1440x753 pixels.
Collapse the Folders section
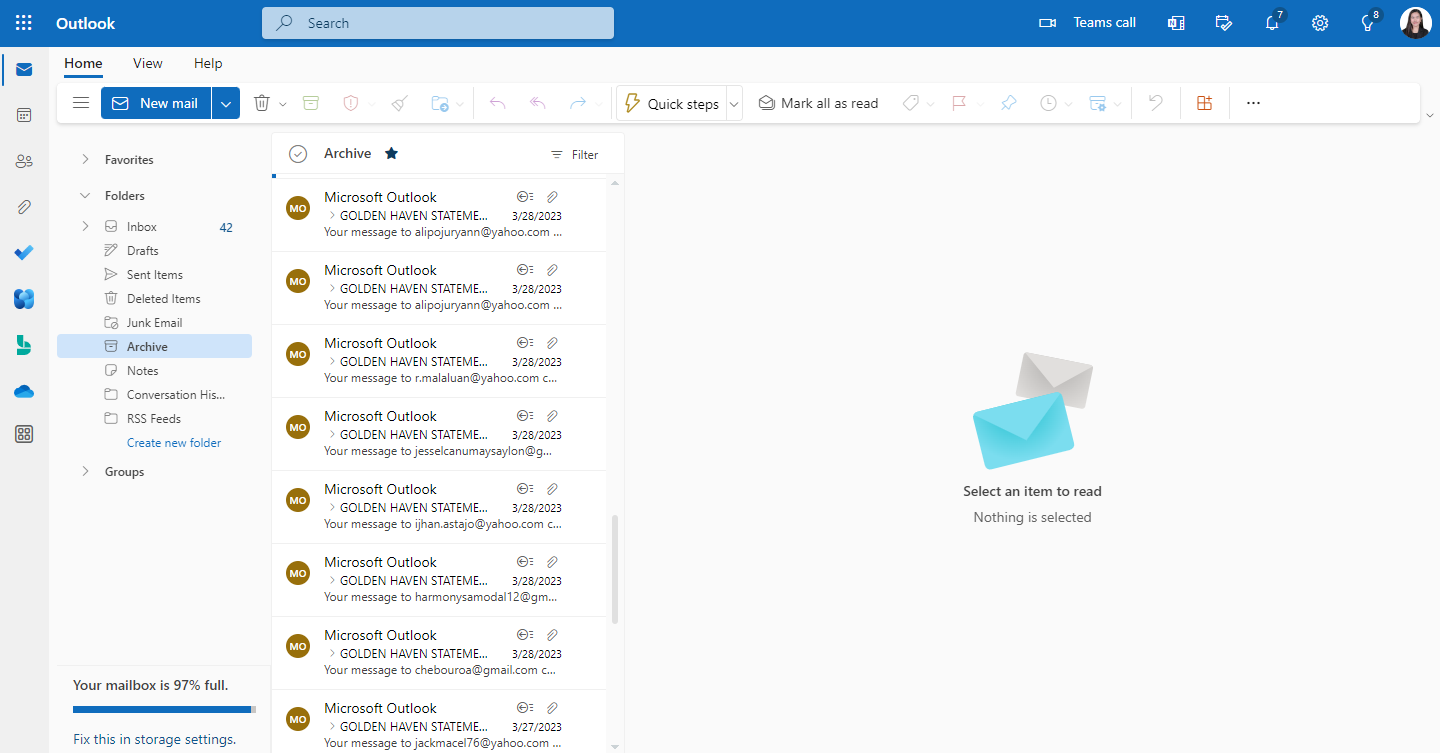[x=85, y=195]
